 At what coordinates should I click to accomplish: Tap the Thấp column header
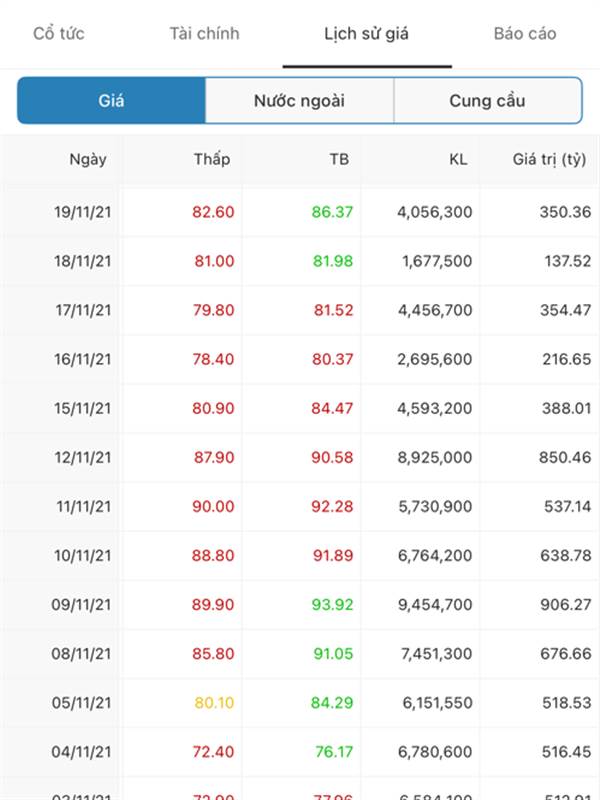(x=212, y=159)
